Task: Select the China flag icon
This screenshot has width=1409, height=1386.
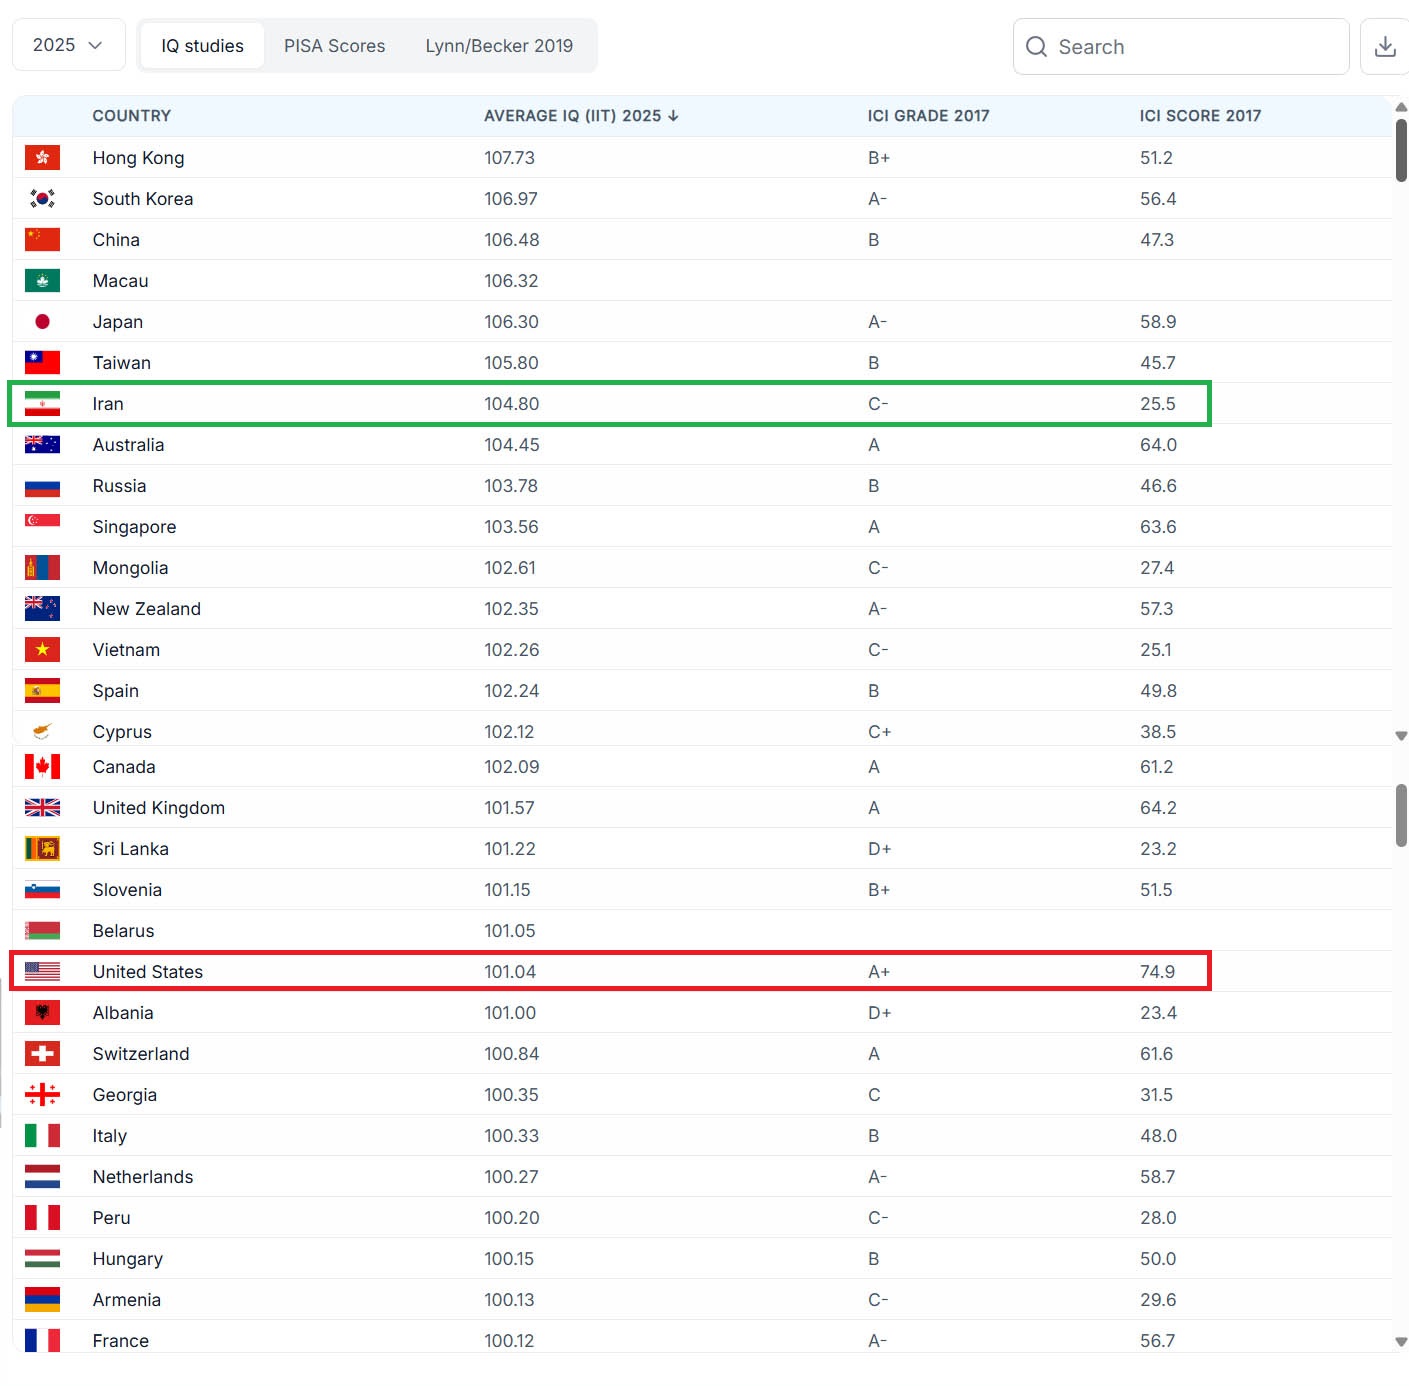Action: coord(42,240)
